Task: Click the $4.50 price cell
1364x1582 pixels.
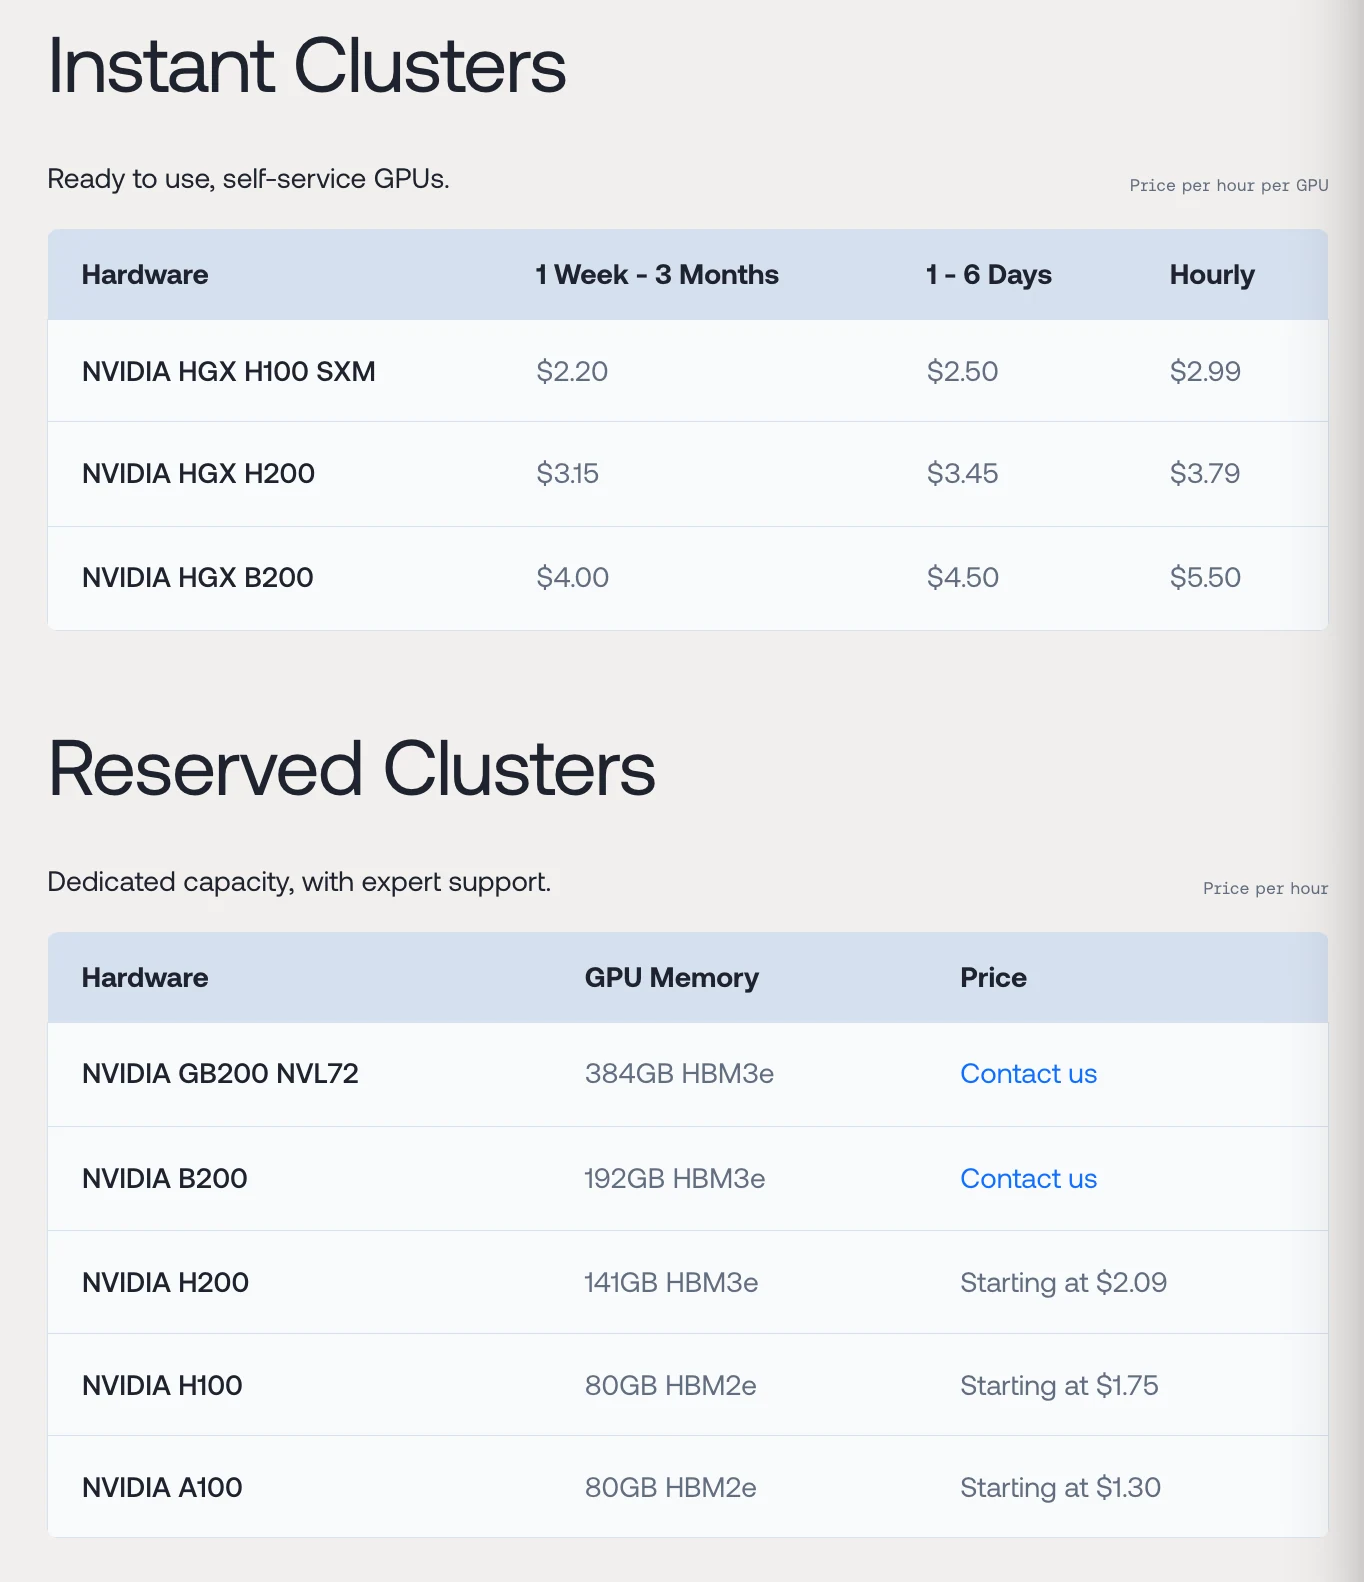Action: tap(962, 577)
